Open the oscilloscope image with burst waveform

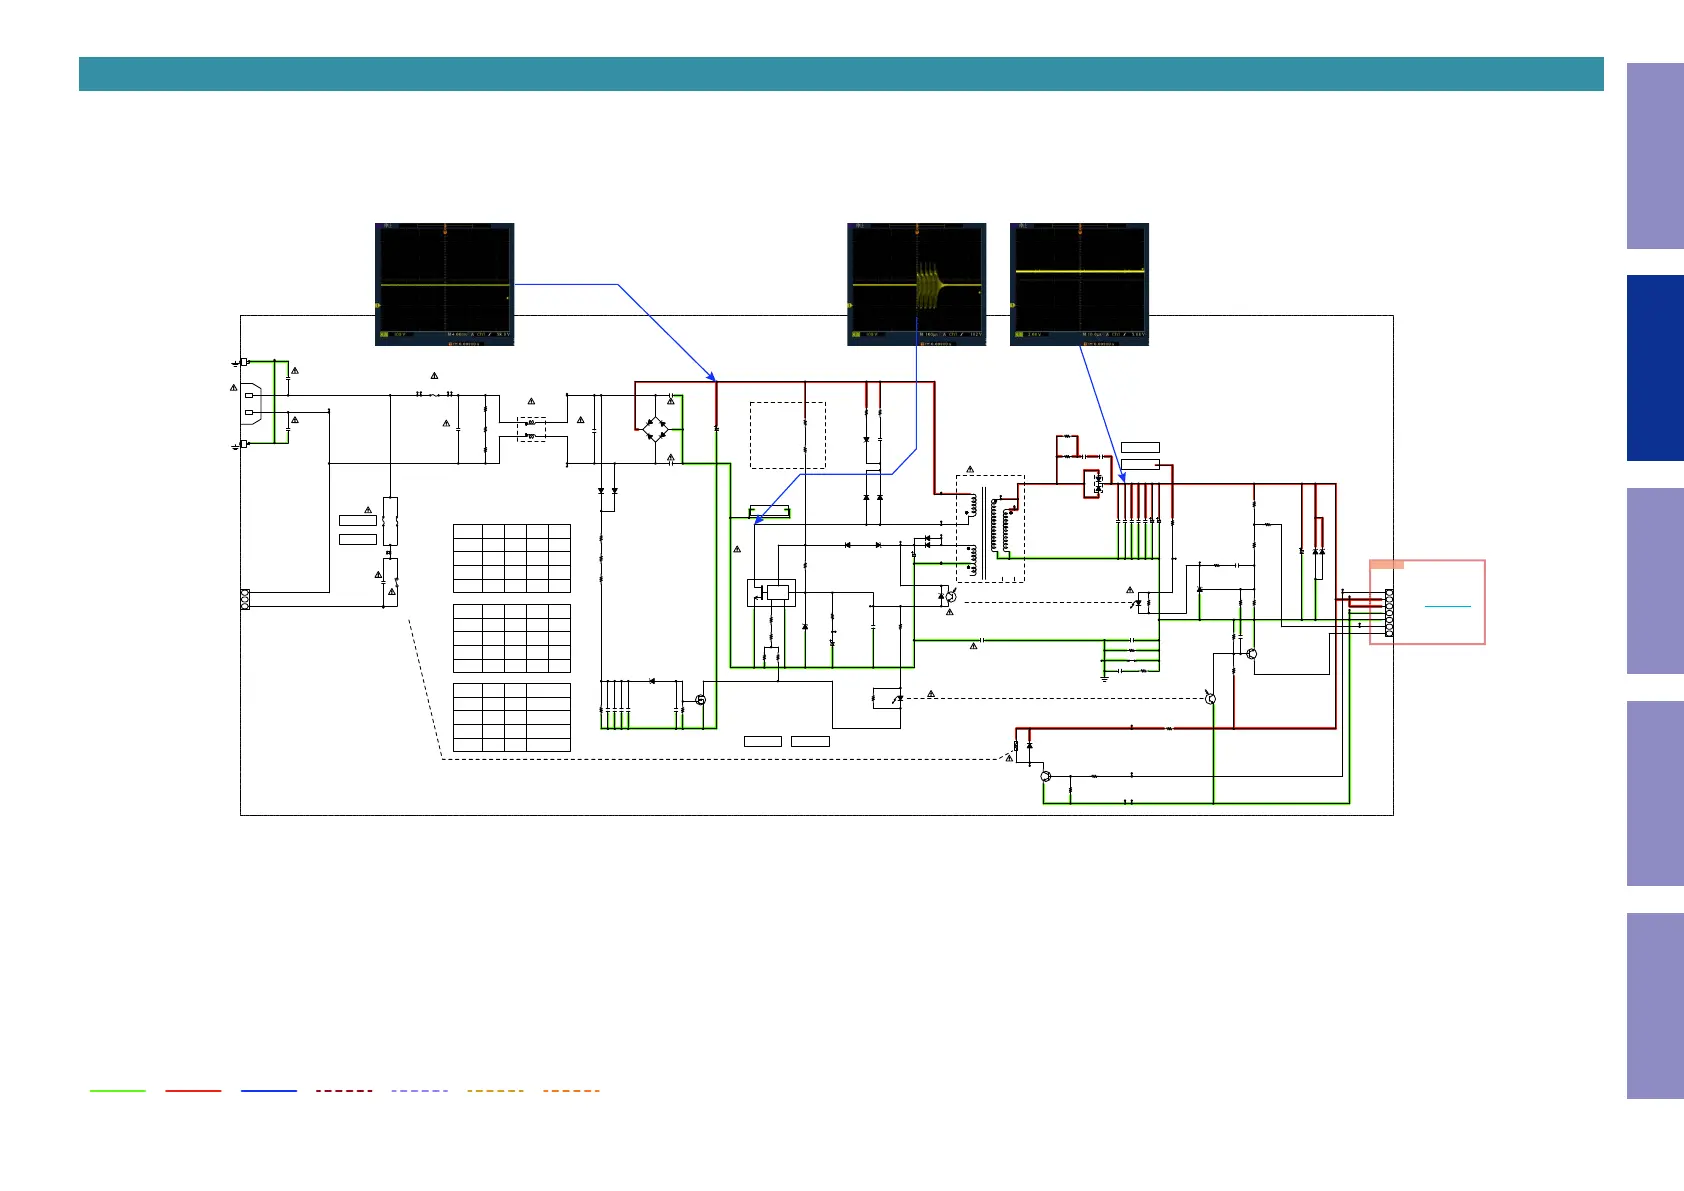917,284
